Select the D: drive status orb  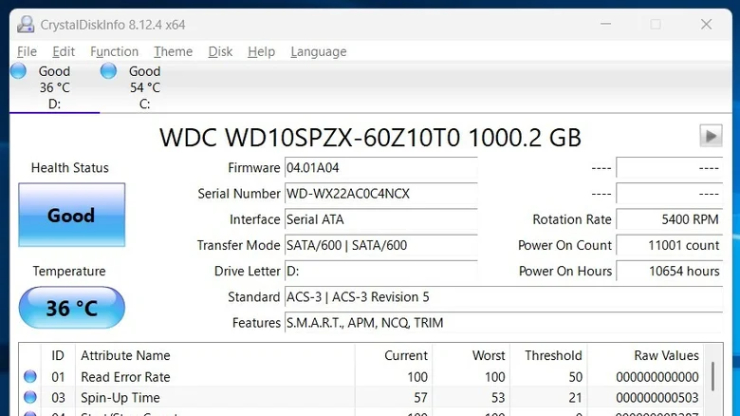coord(18,71)
